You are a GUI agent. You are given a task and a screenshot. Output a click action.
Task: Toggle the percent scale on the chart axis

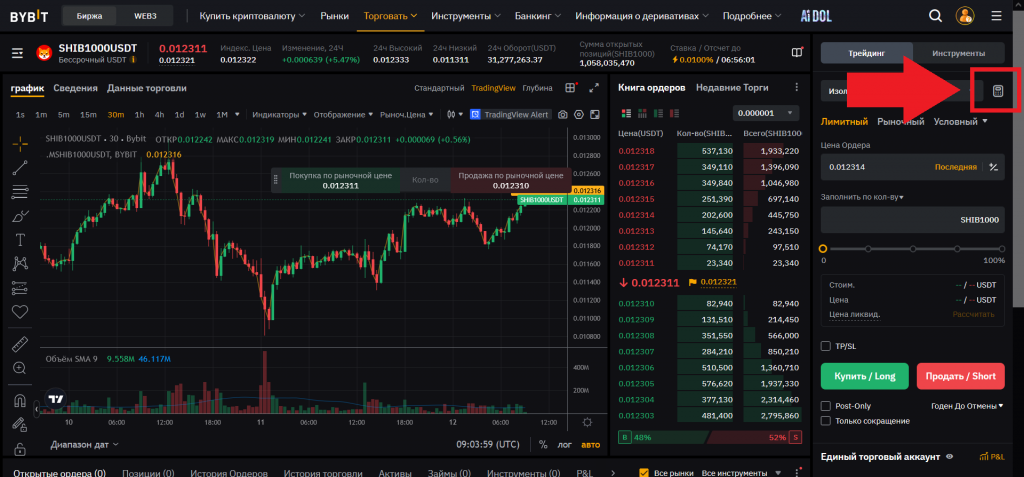coord(543,444)
